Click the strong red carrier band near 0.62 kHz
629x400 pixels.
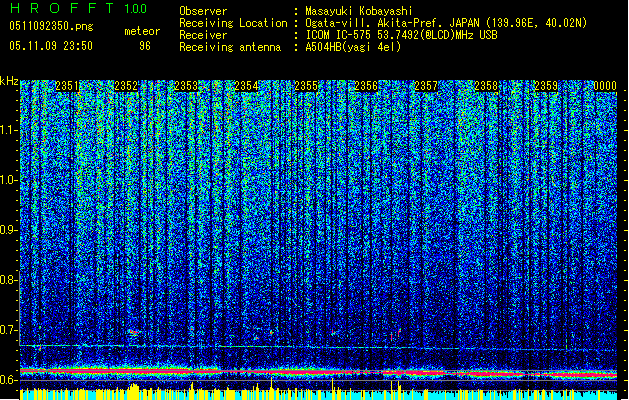319,373
